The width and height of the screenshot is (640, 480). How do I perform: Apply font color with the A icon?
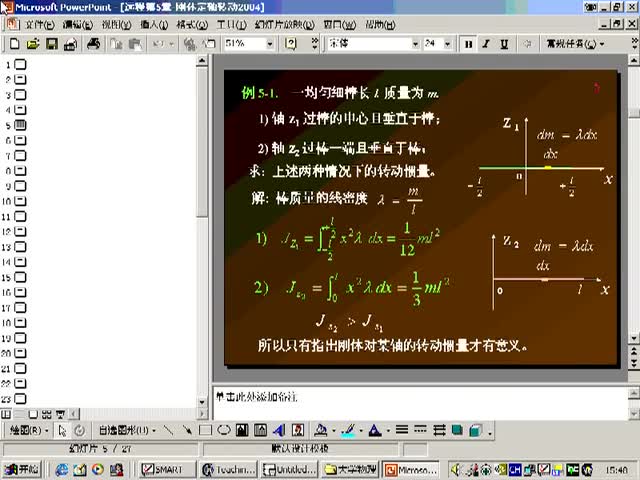375,430
